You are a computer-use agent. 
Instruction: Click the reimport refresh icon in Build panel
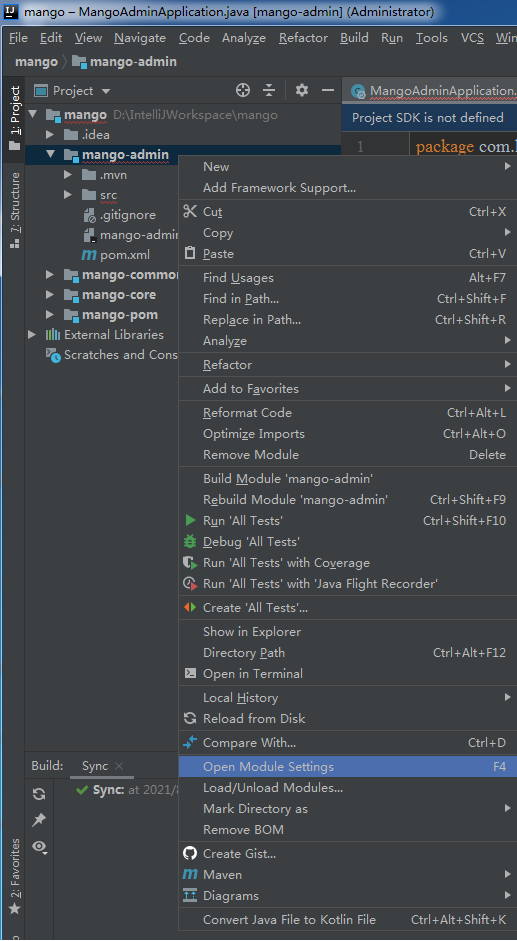tap(39, 794)
